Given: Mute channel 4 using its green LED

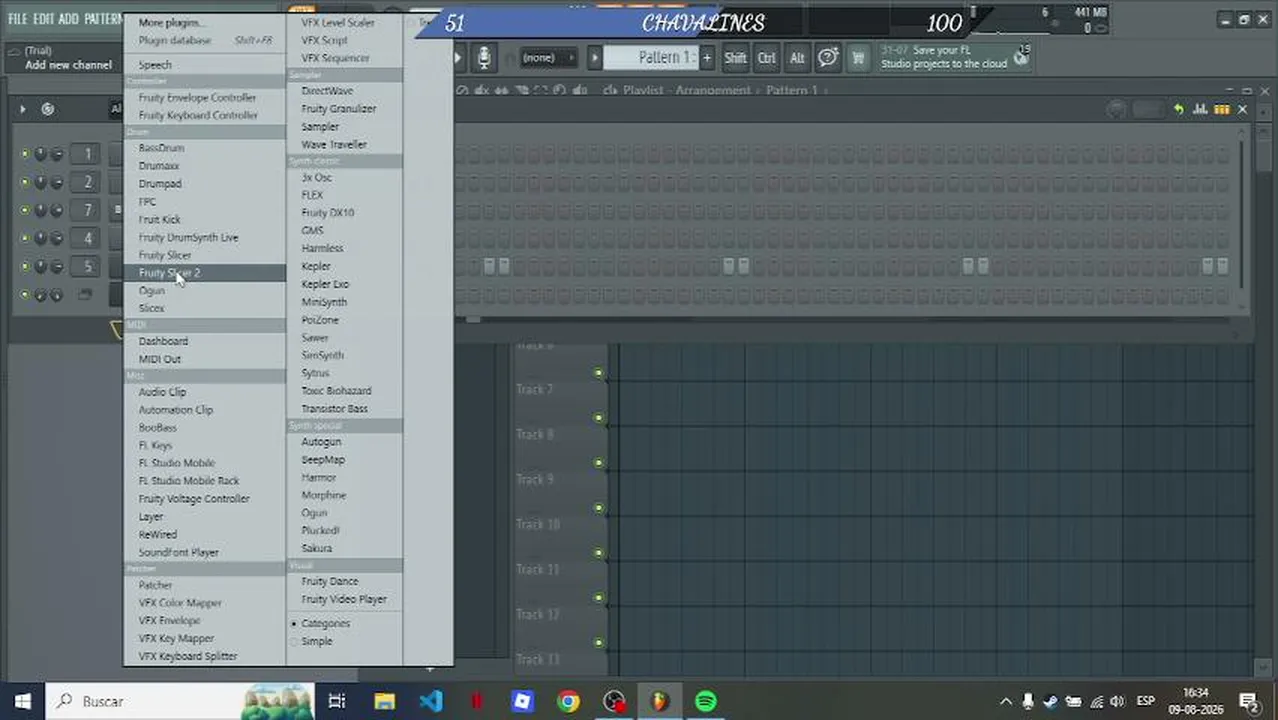Looking at the screenshot, I should pos(25,238).
